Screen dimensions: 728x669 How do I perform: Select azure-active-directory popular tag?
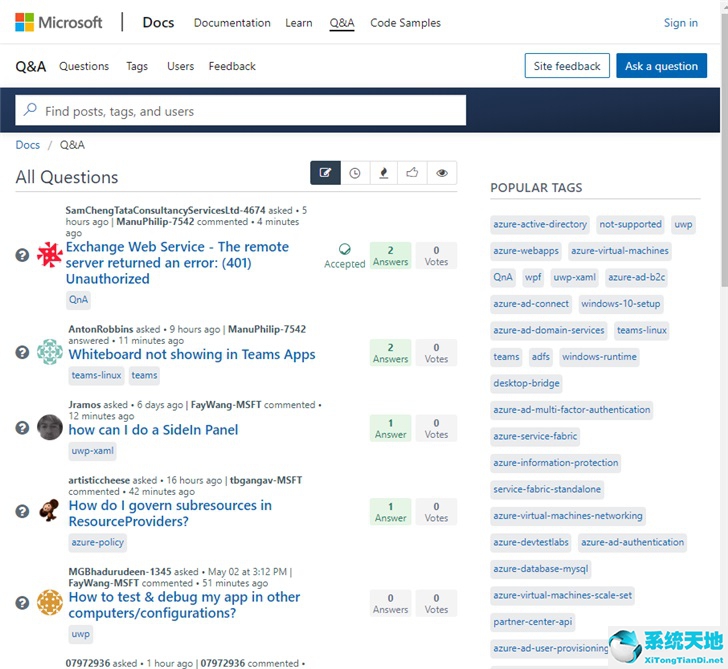tap(540, 224)
